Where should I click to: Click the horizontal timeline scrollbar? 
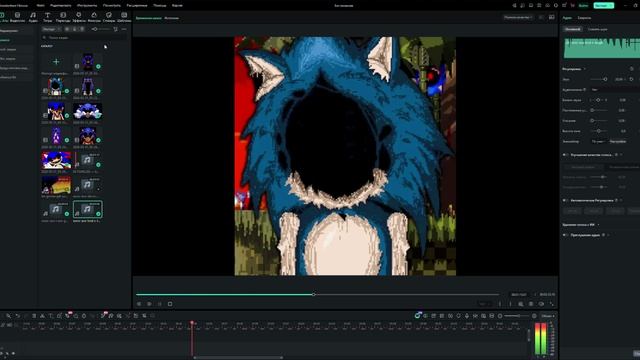pyautogui.click(x=239, y=358)
